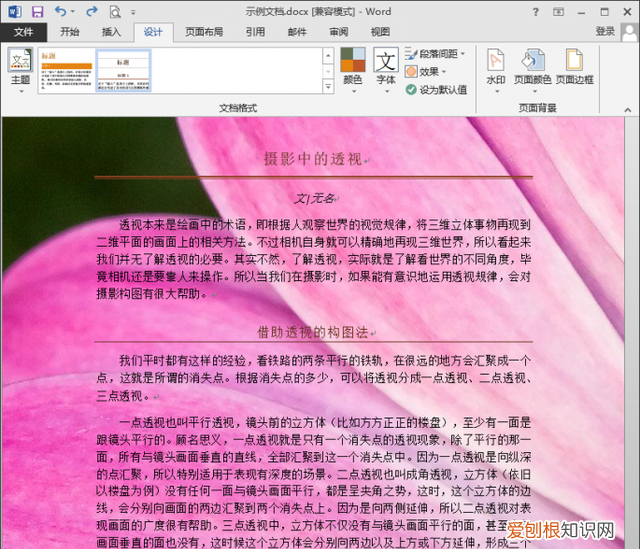The width and height of the screenshot is (640, 549).
Task: Open the 效果 theme effects menu
Action: coord(426,72)
